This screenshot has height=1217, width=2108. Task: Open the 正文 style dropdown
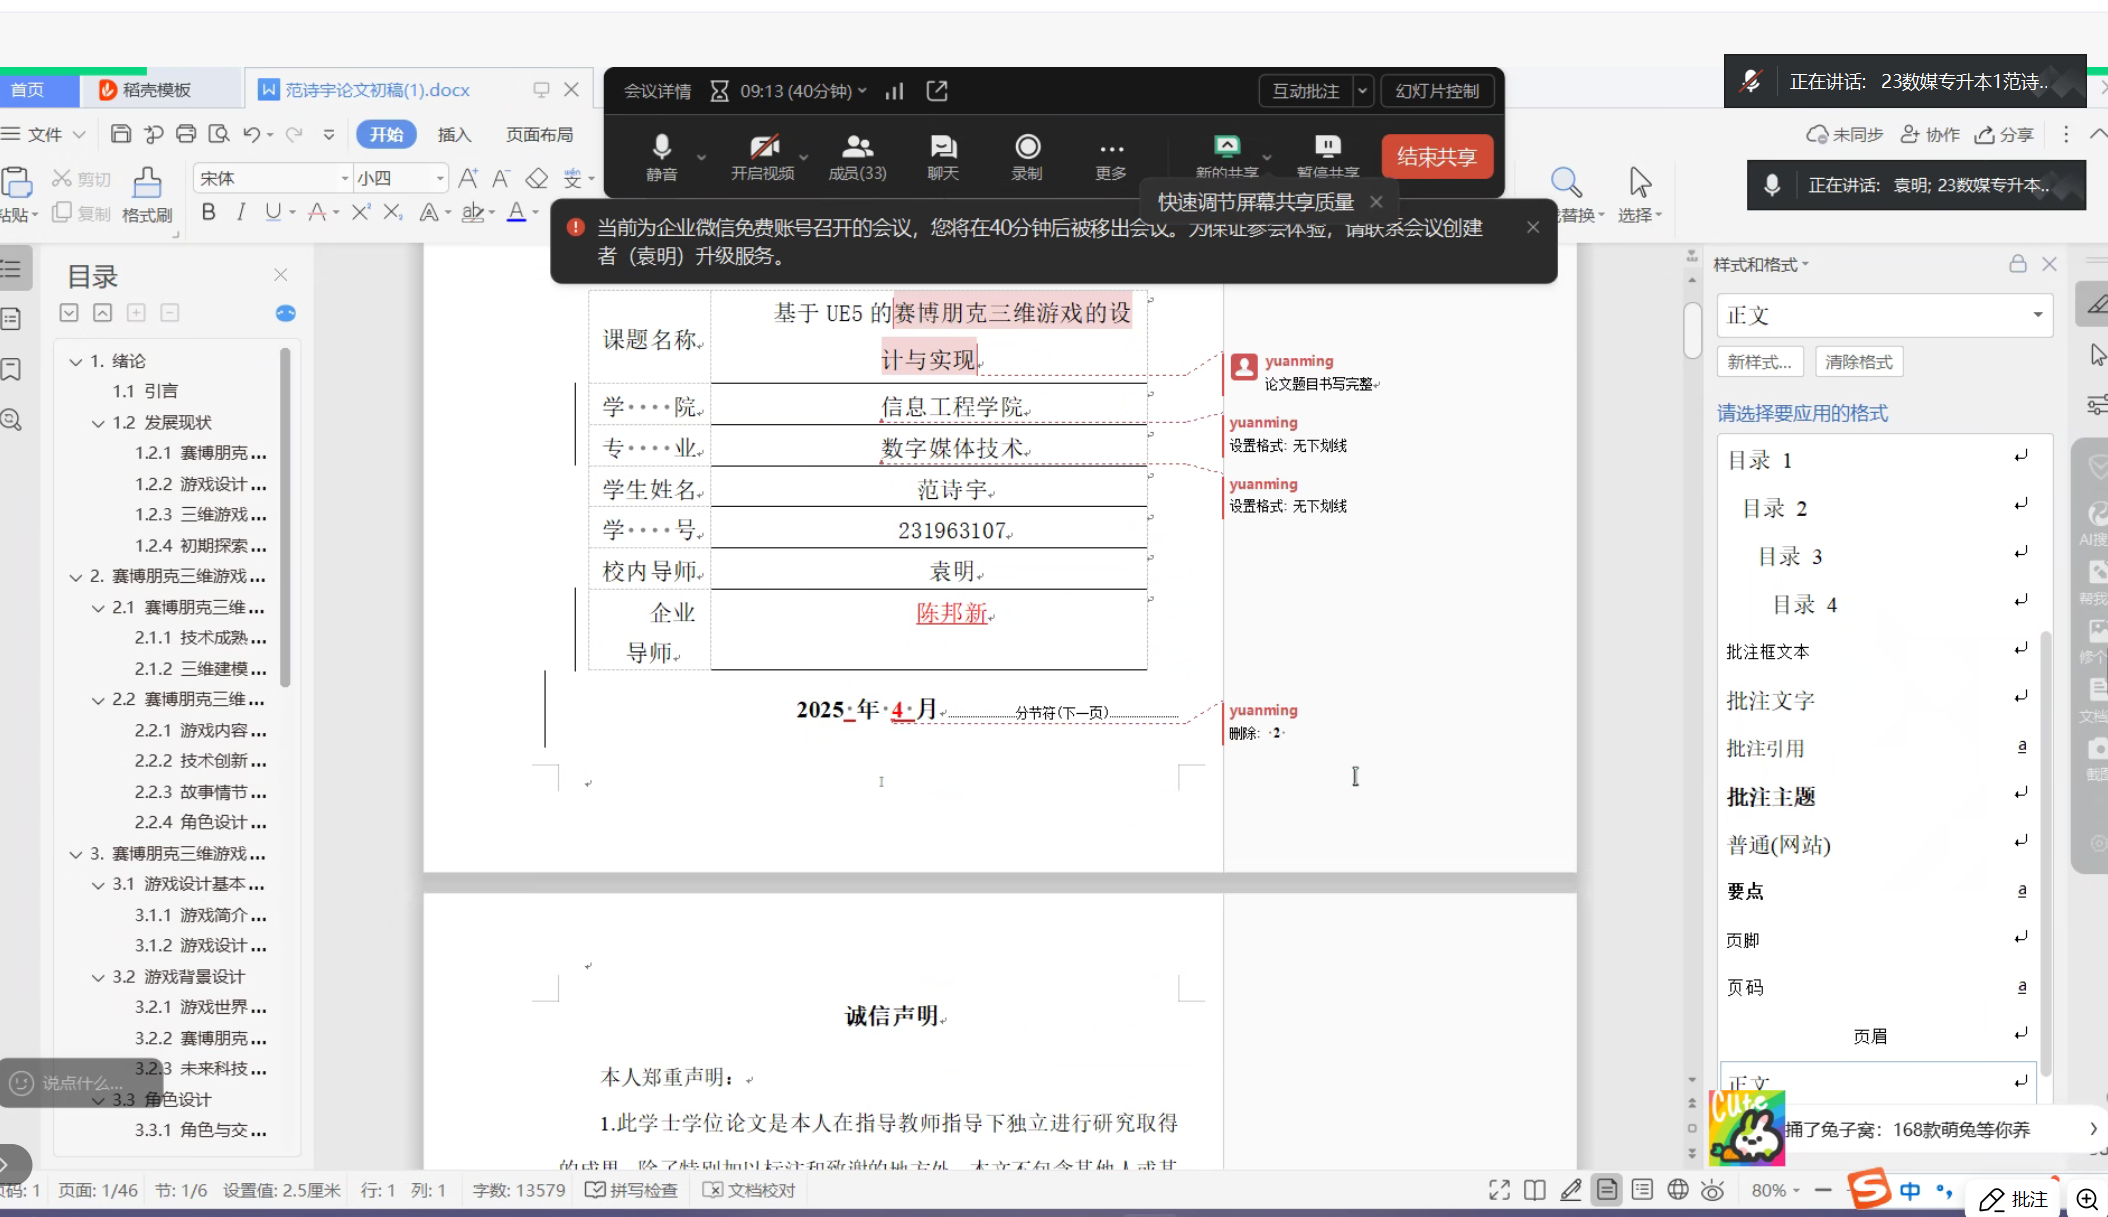(x=2037, y=315)
